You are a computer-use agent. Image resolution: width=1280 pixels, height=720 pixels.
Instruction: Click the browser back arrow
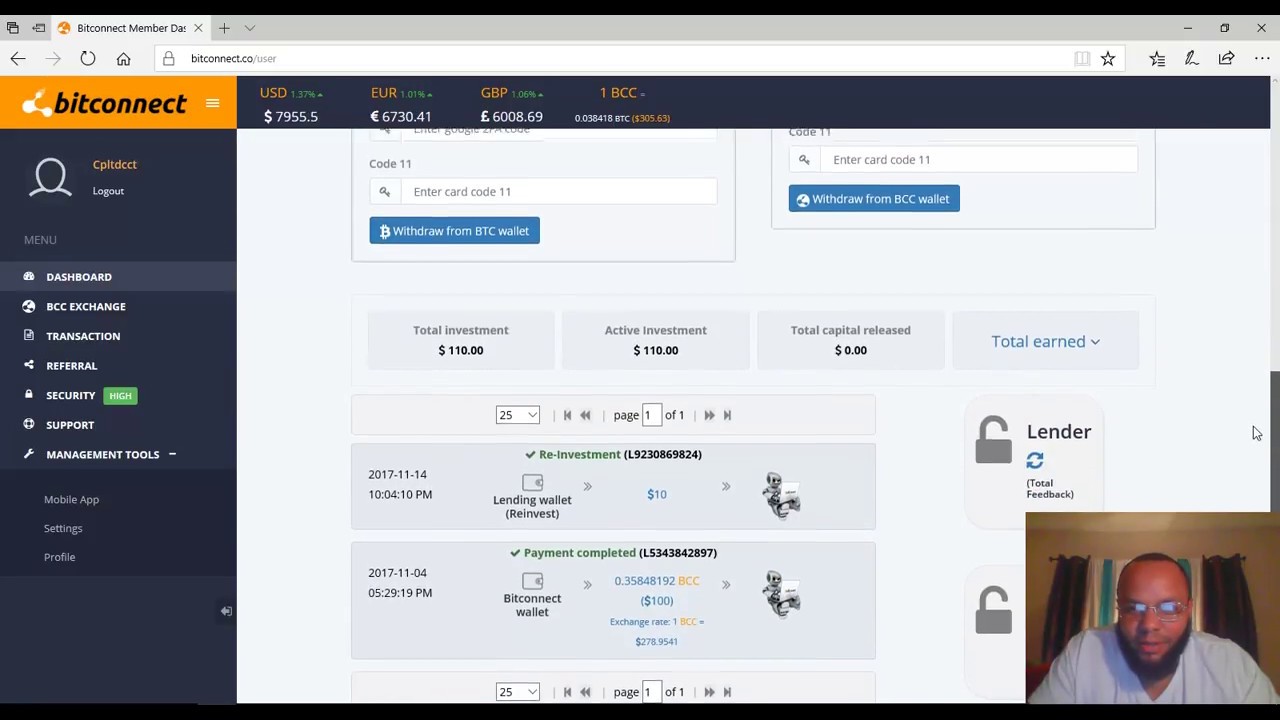coord(18,59)
